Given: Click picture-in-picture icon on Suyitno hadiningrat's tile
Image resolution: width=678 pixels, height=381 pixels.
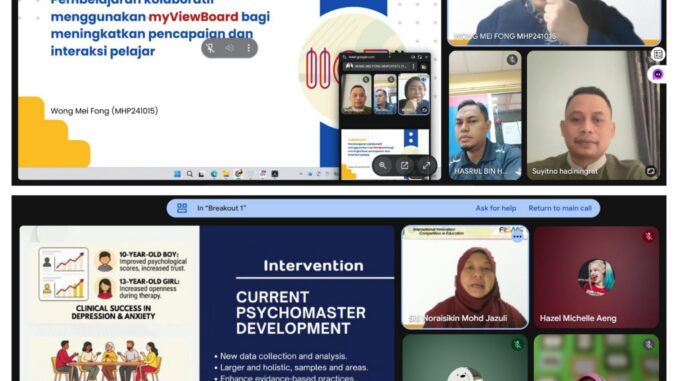Looking at the screenshot, I should 650,171.
